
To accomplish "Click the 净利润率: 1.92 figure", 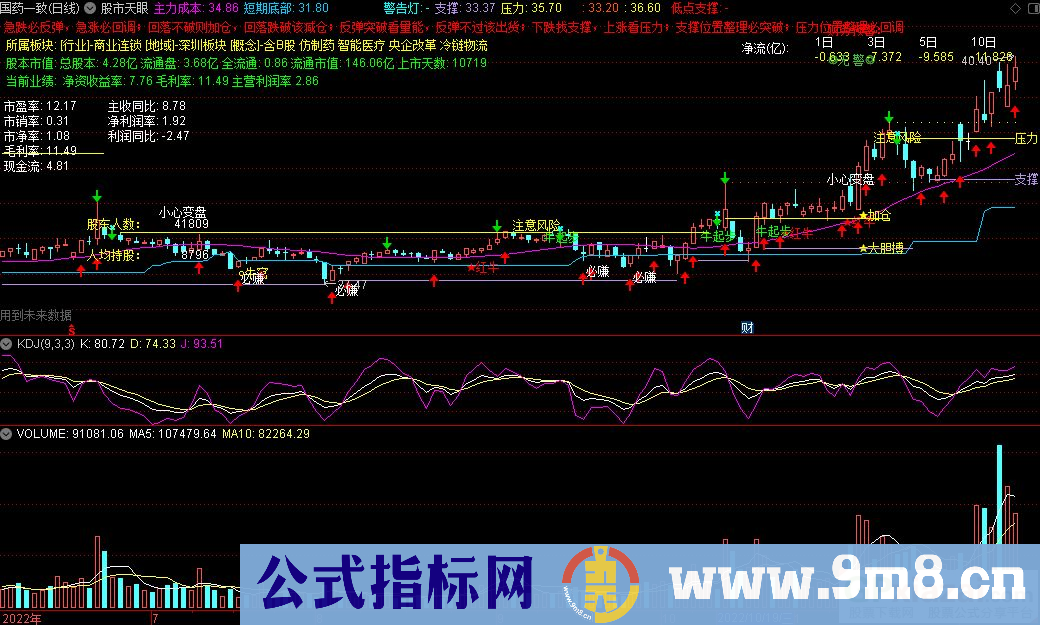I will pos(147,121).
